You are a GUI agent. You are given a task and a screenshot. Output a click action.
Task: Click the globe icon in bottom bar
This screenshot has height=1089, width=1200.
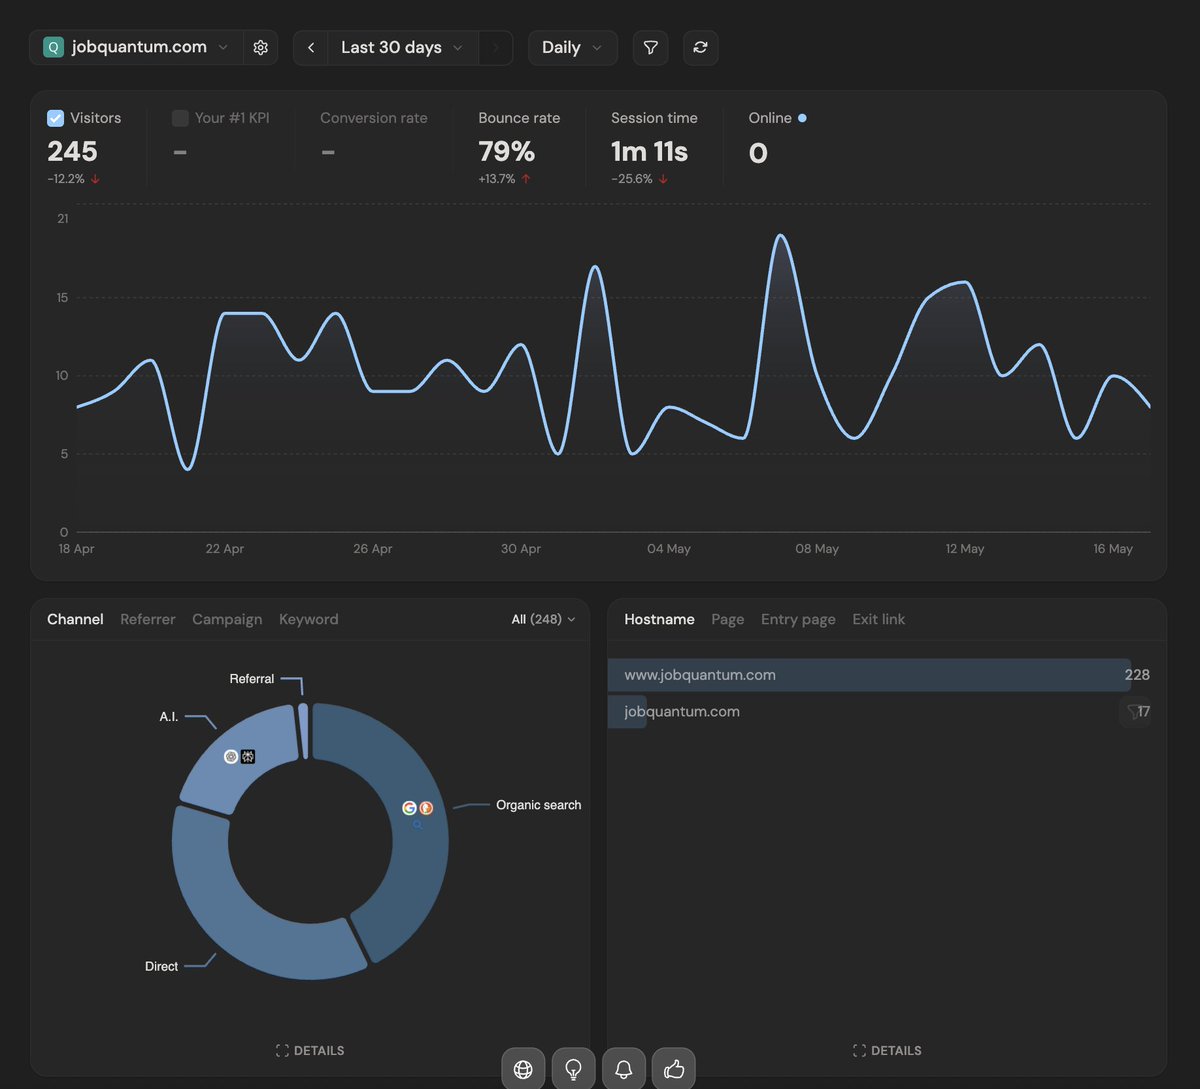[523, 1069]
